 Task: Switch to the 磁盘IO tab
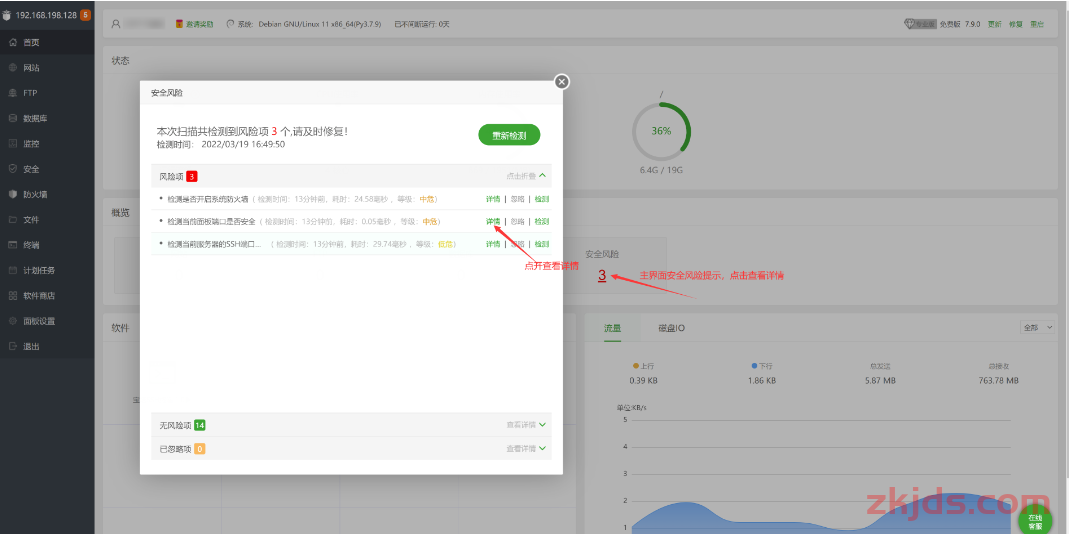tap(672, 328)
